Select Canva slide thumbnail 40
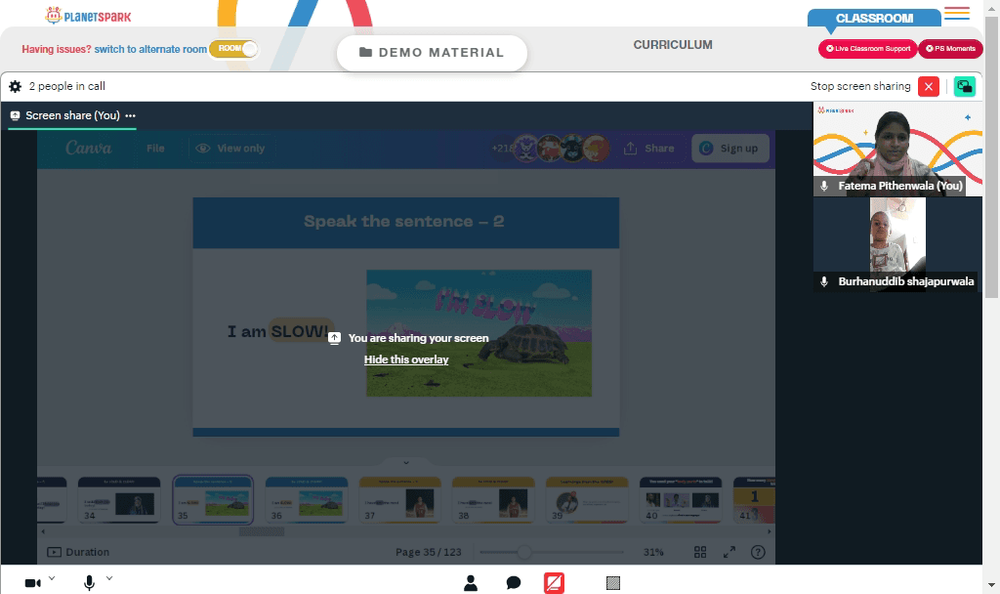 click(681, 500)
